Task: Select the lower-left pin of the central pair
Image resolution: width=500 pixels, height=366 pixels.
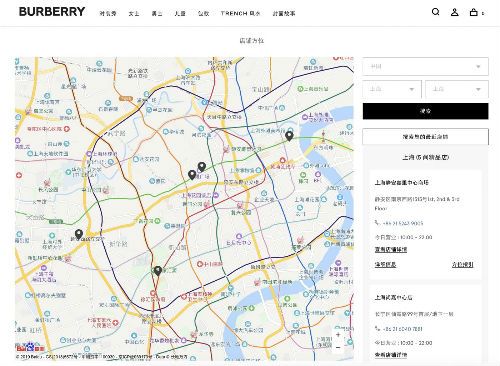Action: tap(192, 175)
